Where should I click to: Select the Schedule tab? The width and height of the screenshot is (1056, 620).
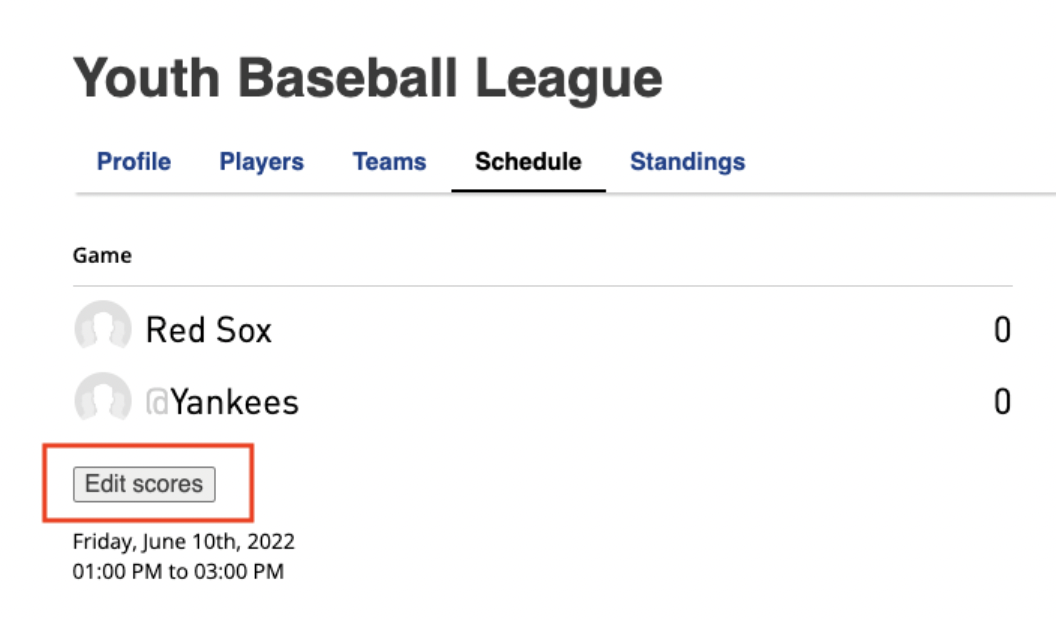click(528, 162)
